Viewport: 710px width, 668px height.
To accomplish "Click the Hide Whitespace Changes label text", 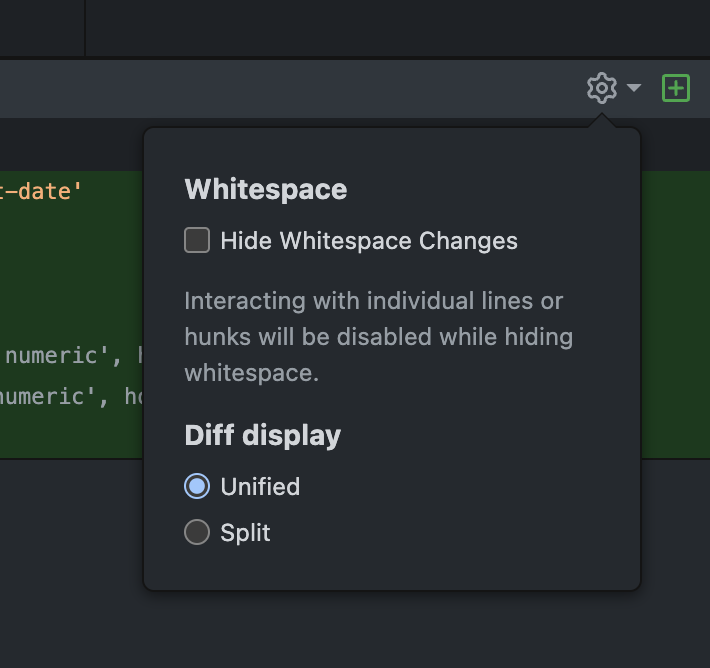I will coord(369,240).
